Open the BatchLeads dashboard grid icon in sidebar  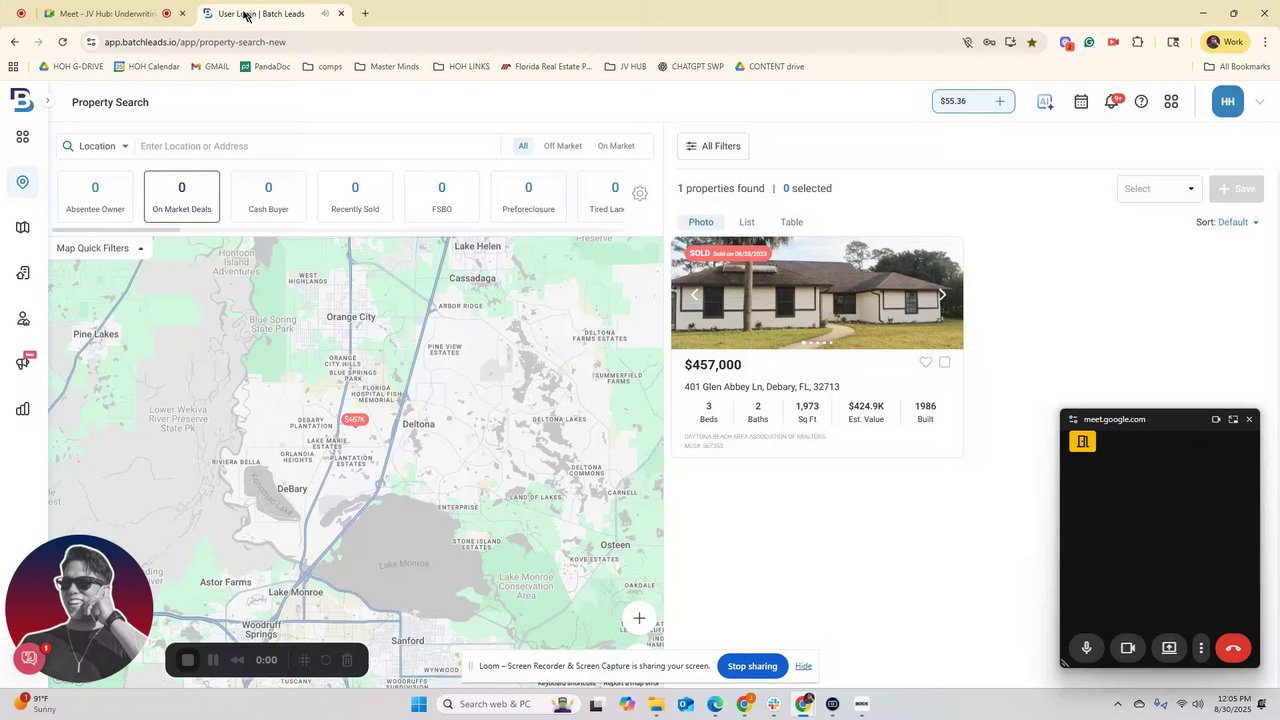(x=22, y=137)
